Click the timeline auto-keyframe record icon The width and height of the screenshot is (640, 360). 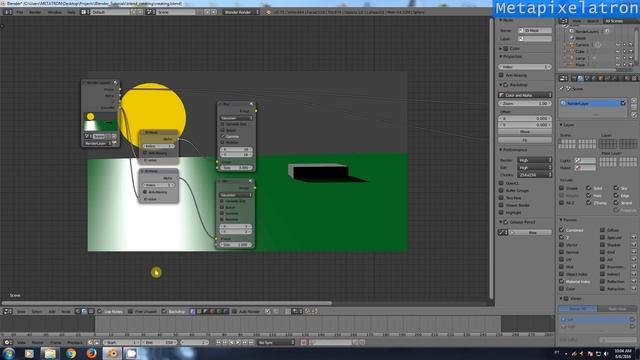303,342
